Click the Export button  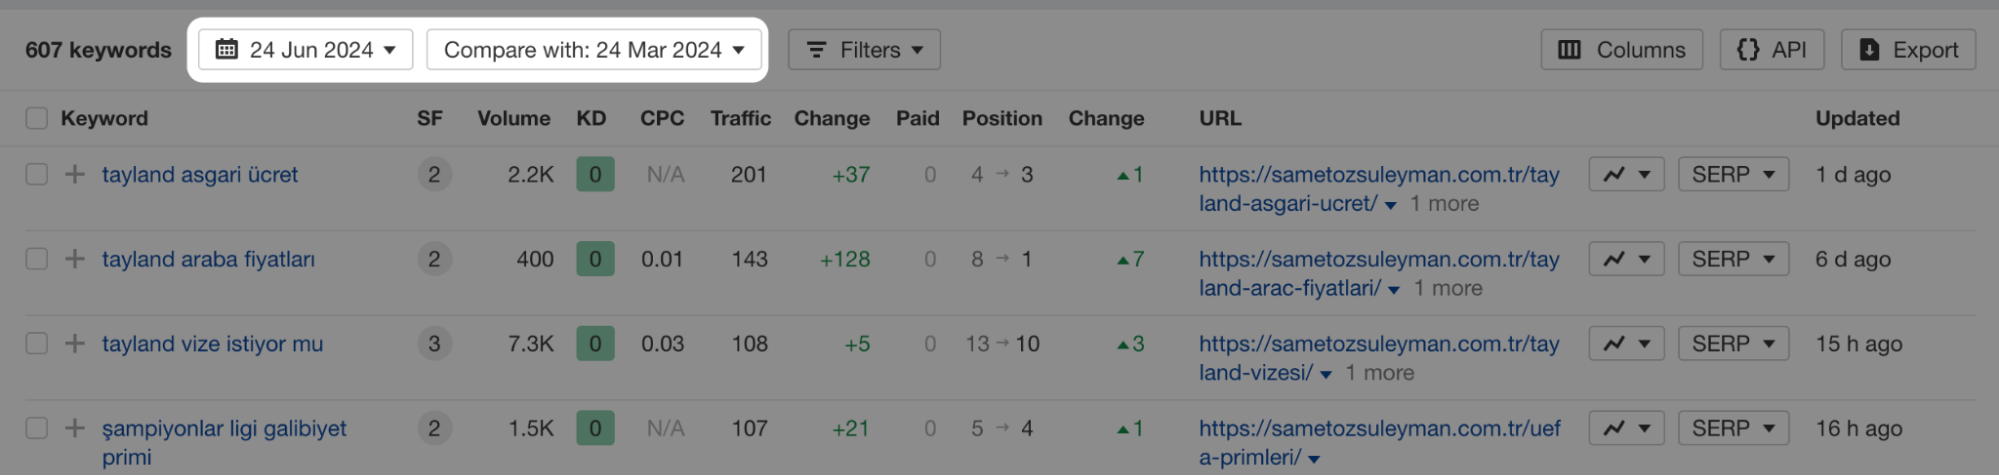(x=1908, y=50)
